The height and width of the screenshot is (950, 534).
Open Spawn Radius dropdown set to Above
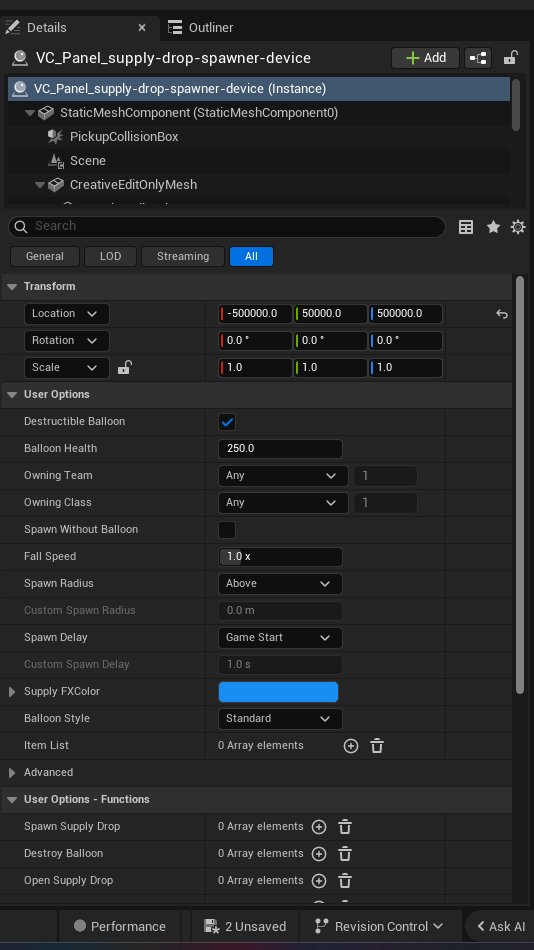point(280,583)
